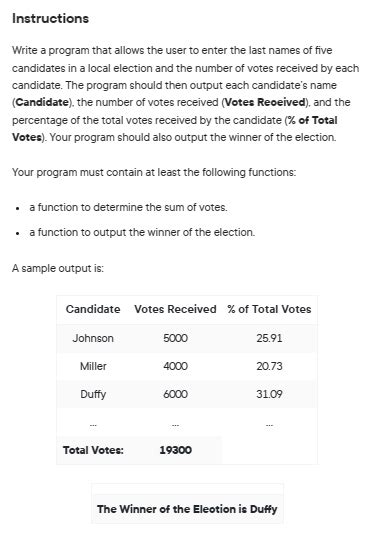Click the Candidate column header
Screen dimensions: 375x543
pos(93,309)
